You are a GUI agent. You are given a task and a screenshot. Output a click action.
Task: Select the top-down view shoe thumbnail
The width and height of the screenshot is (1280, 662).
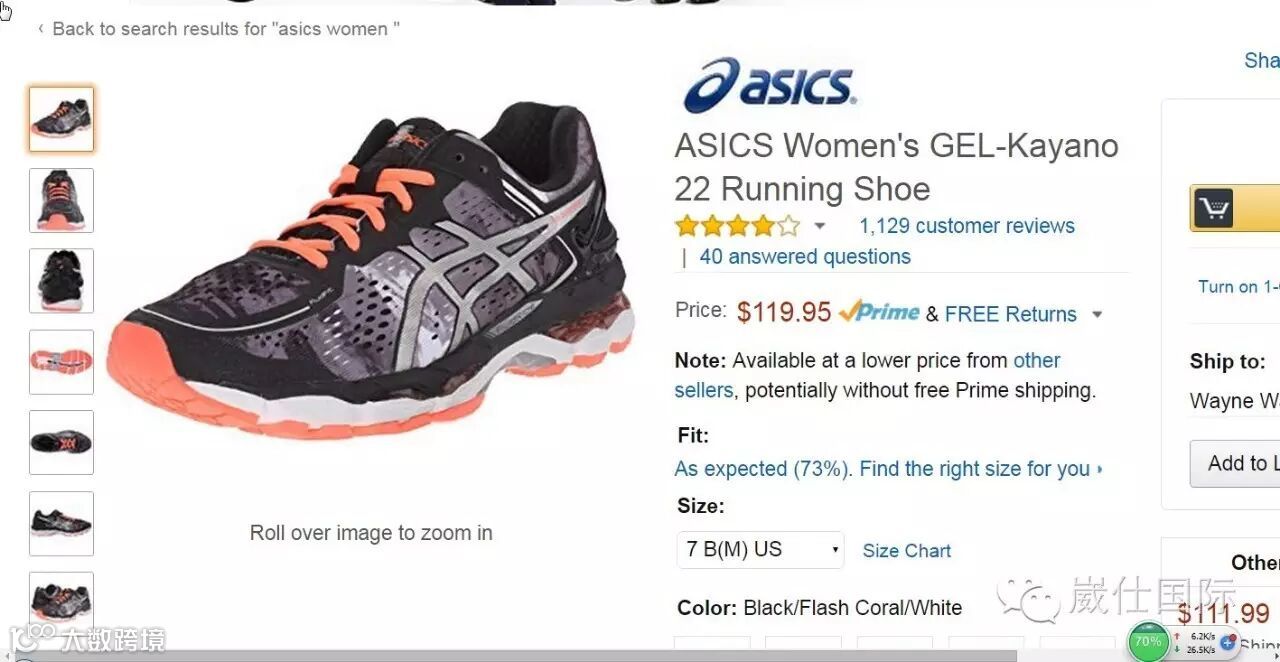pos(61,443)
